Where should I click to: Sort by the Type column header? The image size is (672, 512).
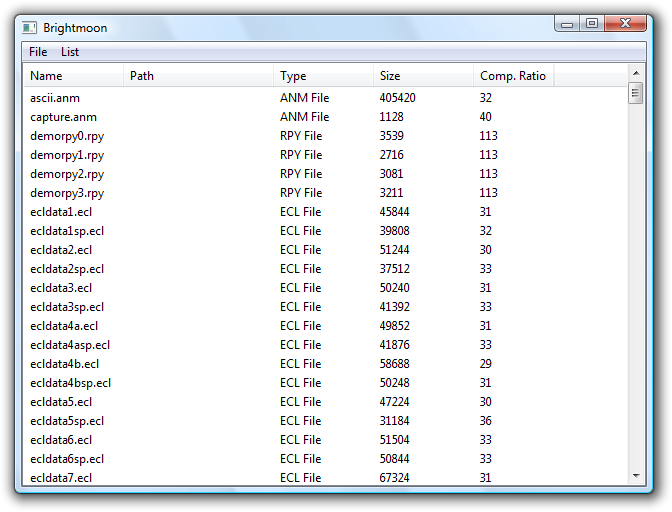point(324,76)
